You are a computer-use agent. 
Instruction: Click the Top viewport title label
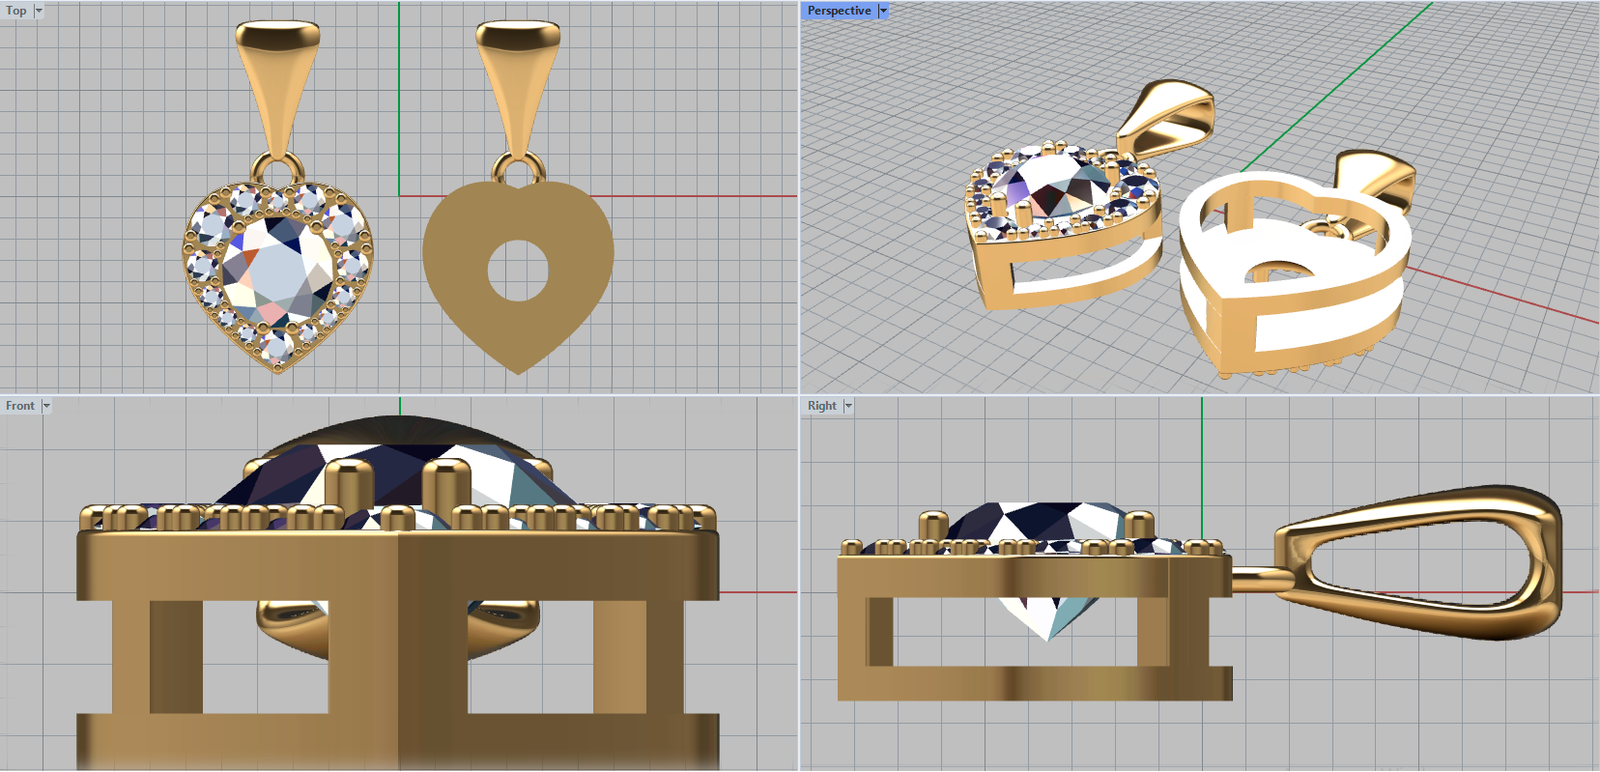click(16, 11)
